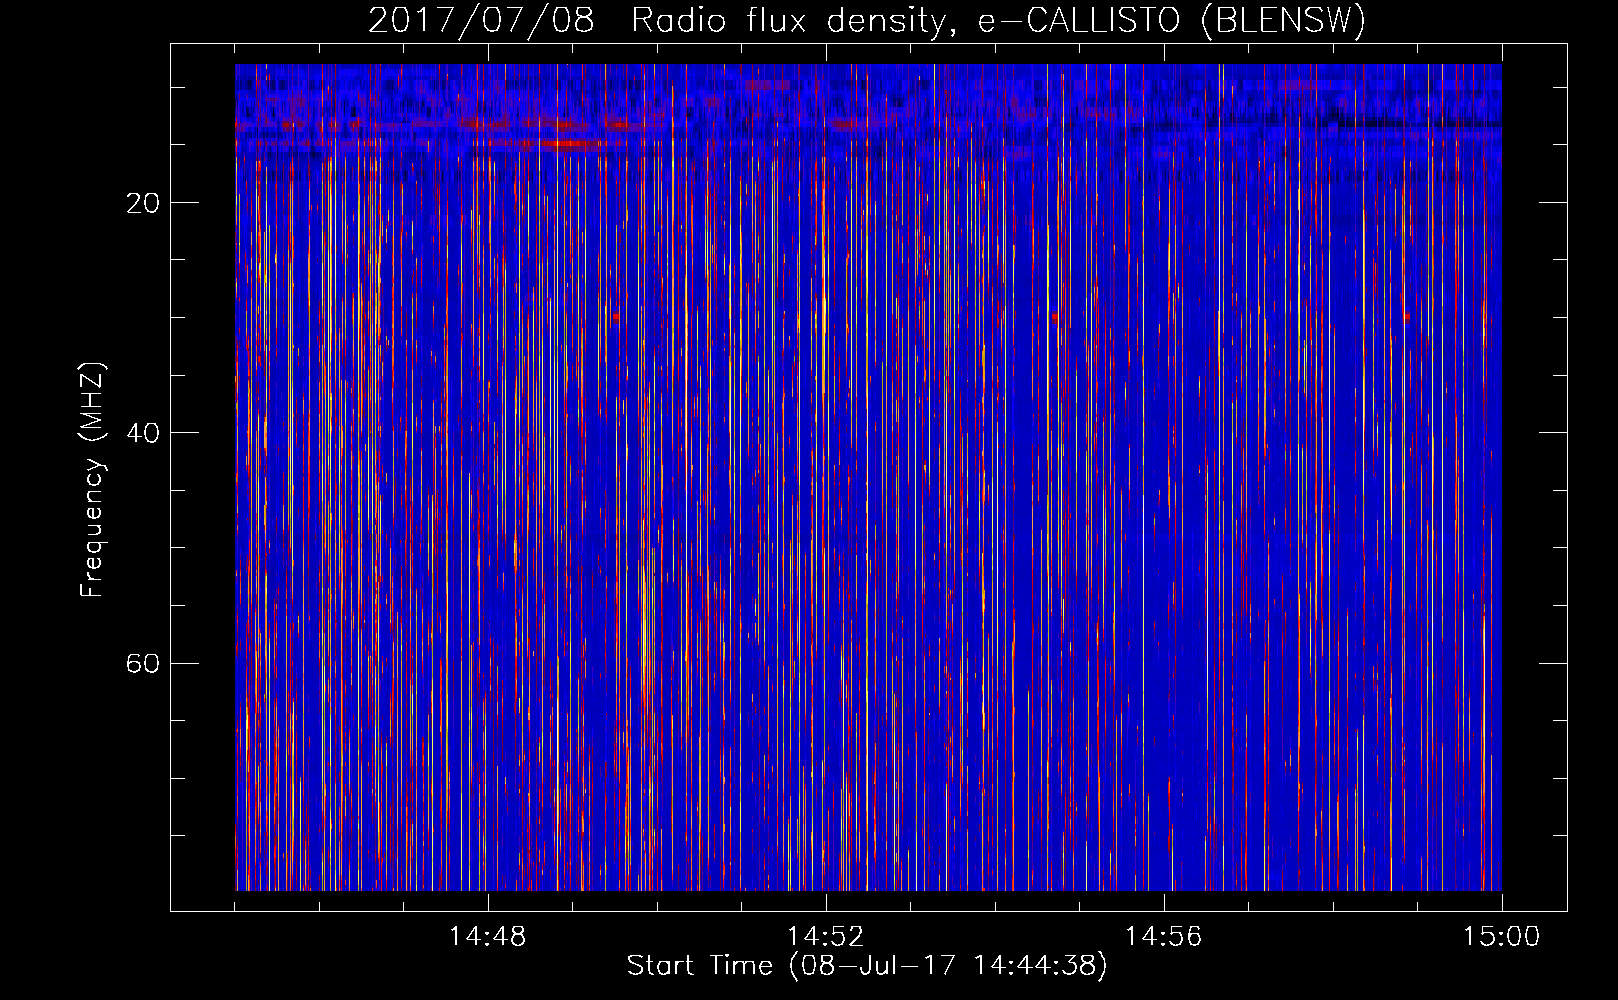Click the "Start Time (08-Jul-17 14:44:38)" label

[867, 966]
